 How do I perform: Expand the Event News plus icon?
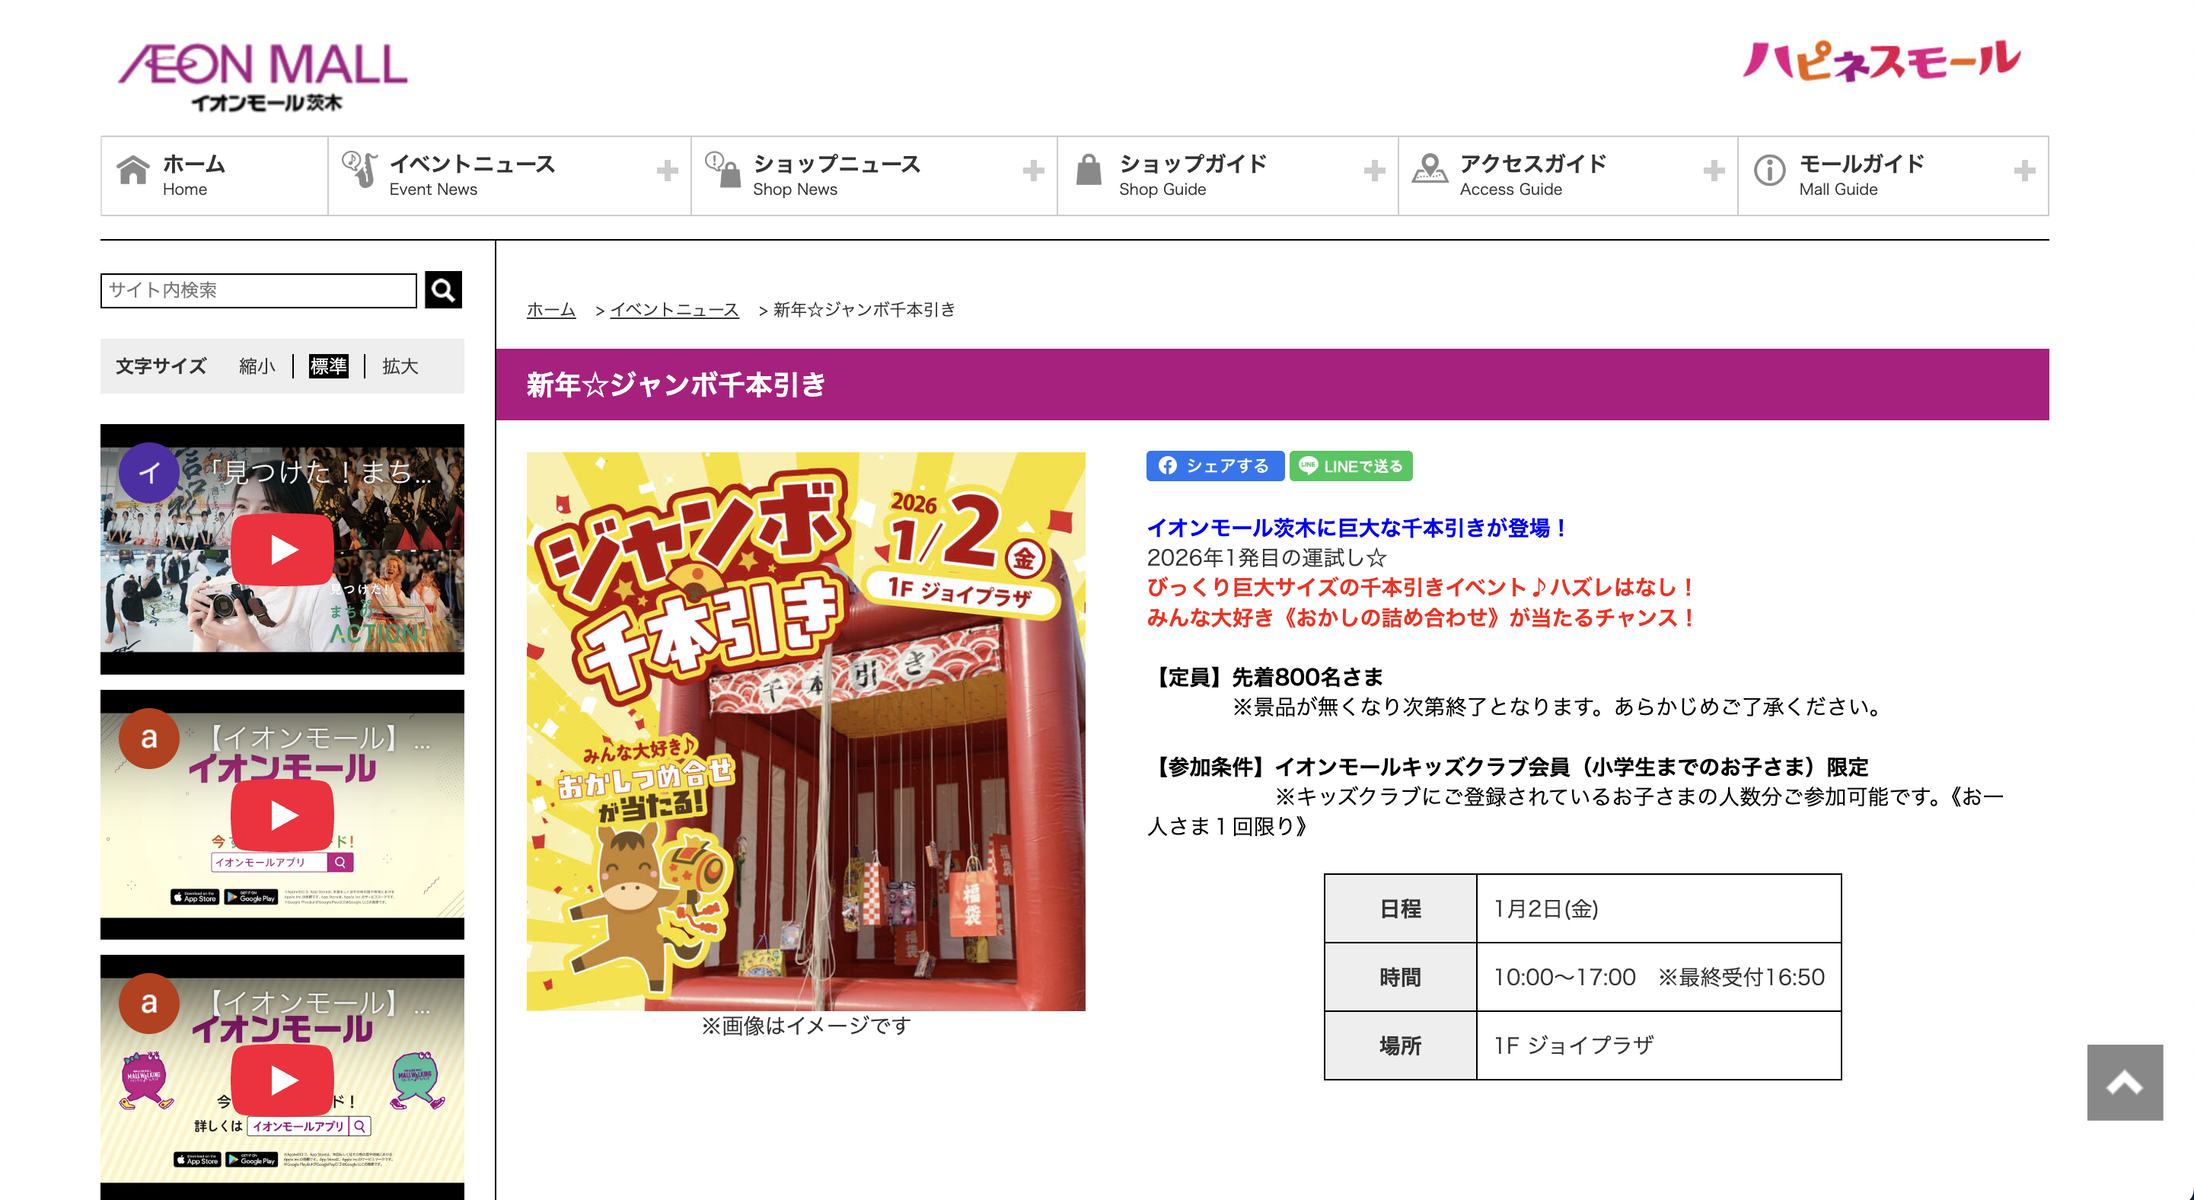pyautogui.click(x=667, y=171)
